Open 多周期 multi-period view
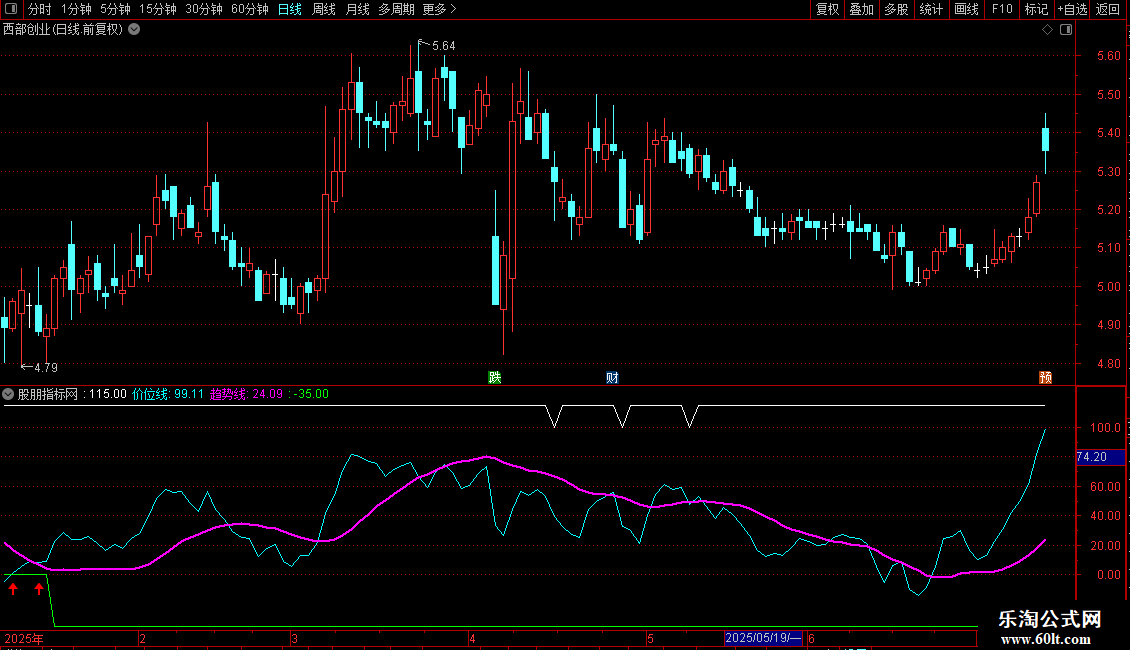1130x650 pixels. coord(396,9)
